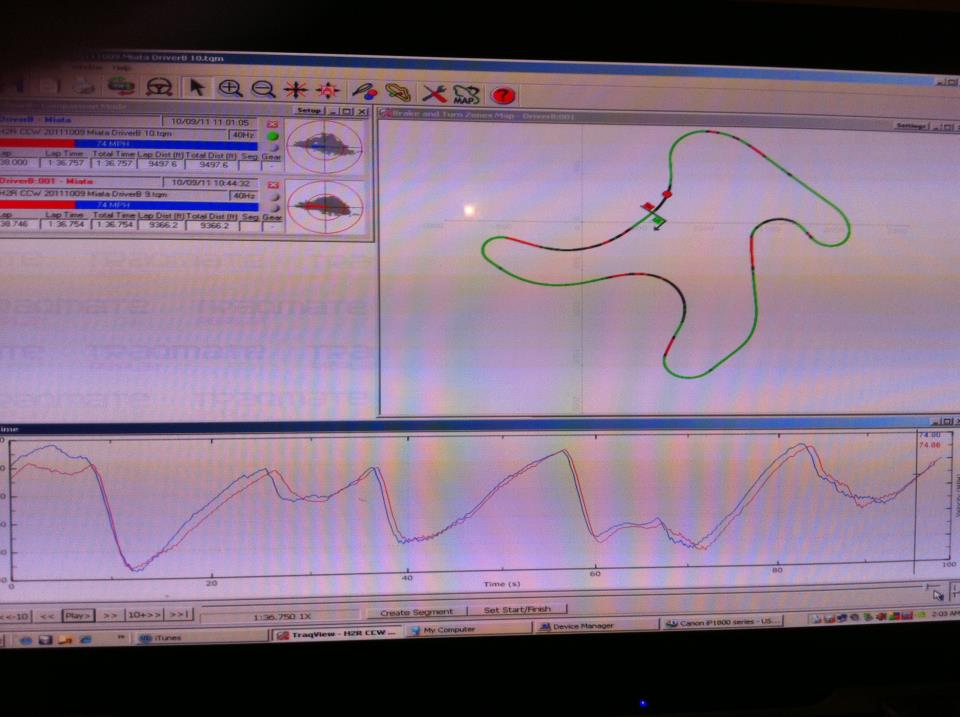Click the Create Segment button
Image resolution: width=960 pixels, height=717 pixels.
[417, 611]
